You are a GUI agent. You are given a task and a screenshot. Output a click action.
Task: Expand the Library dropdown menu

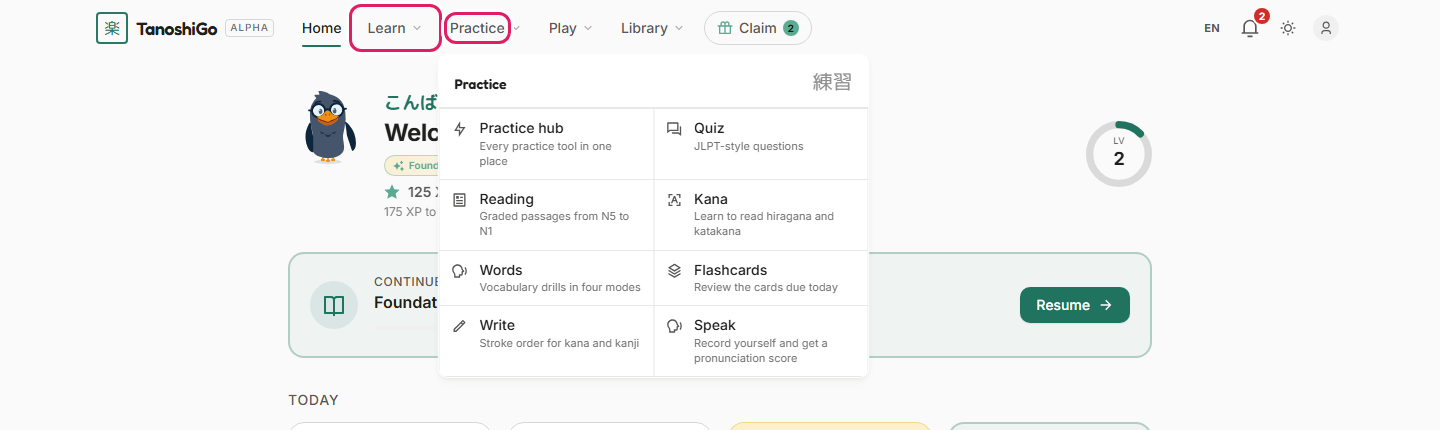click(x=652, y=28)
